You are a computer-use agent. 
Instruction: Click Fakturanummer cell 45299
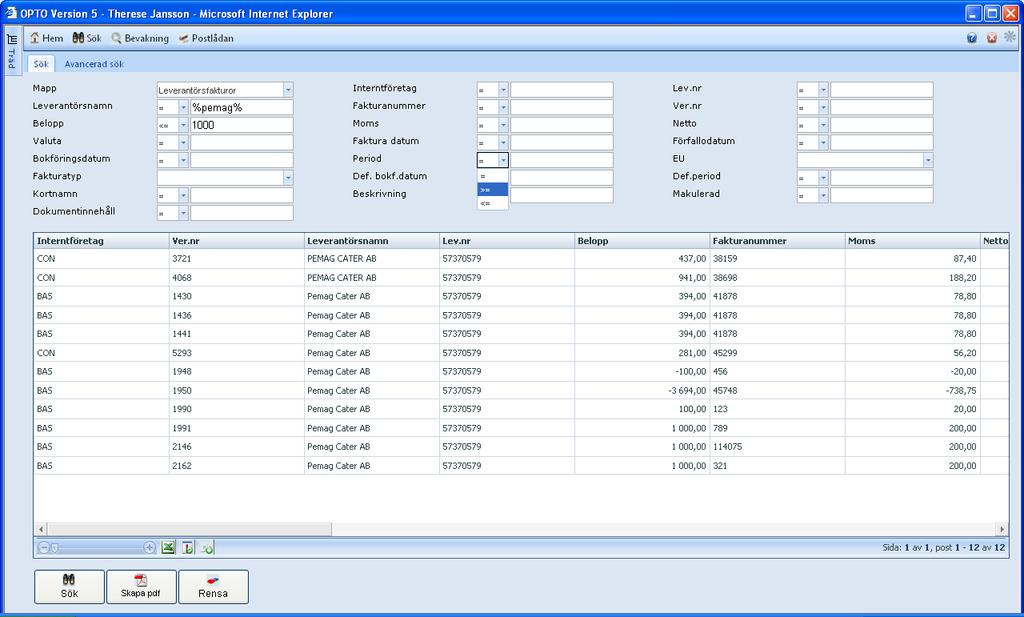point(777,353)
